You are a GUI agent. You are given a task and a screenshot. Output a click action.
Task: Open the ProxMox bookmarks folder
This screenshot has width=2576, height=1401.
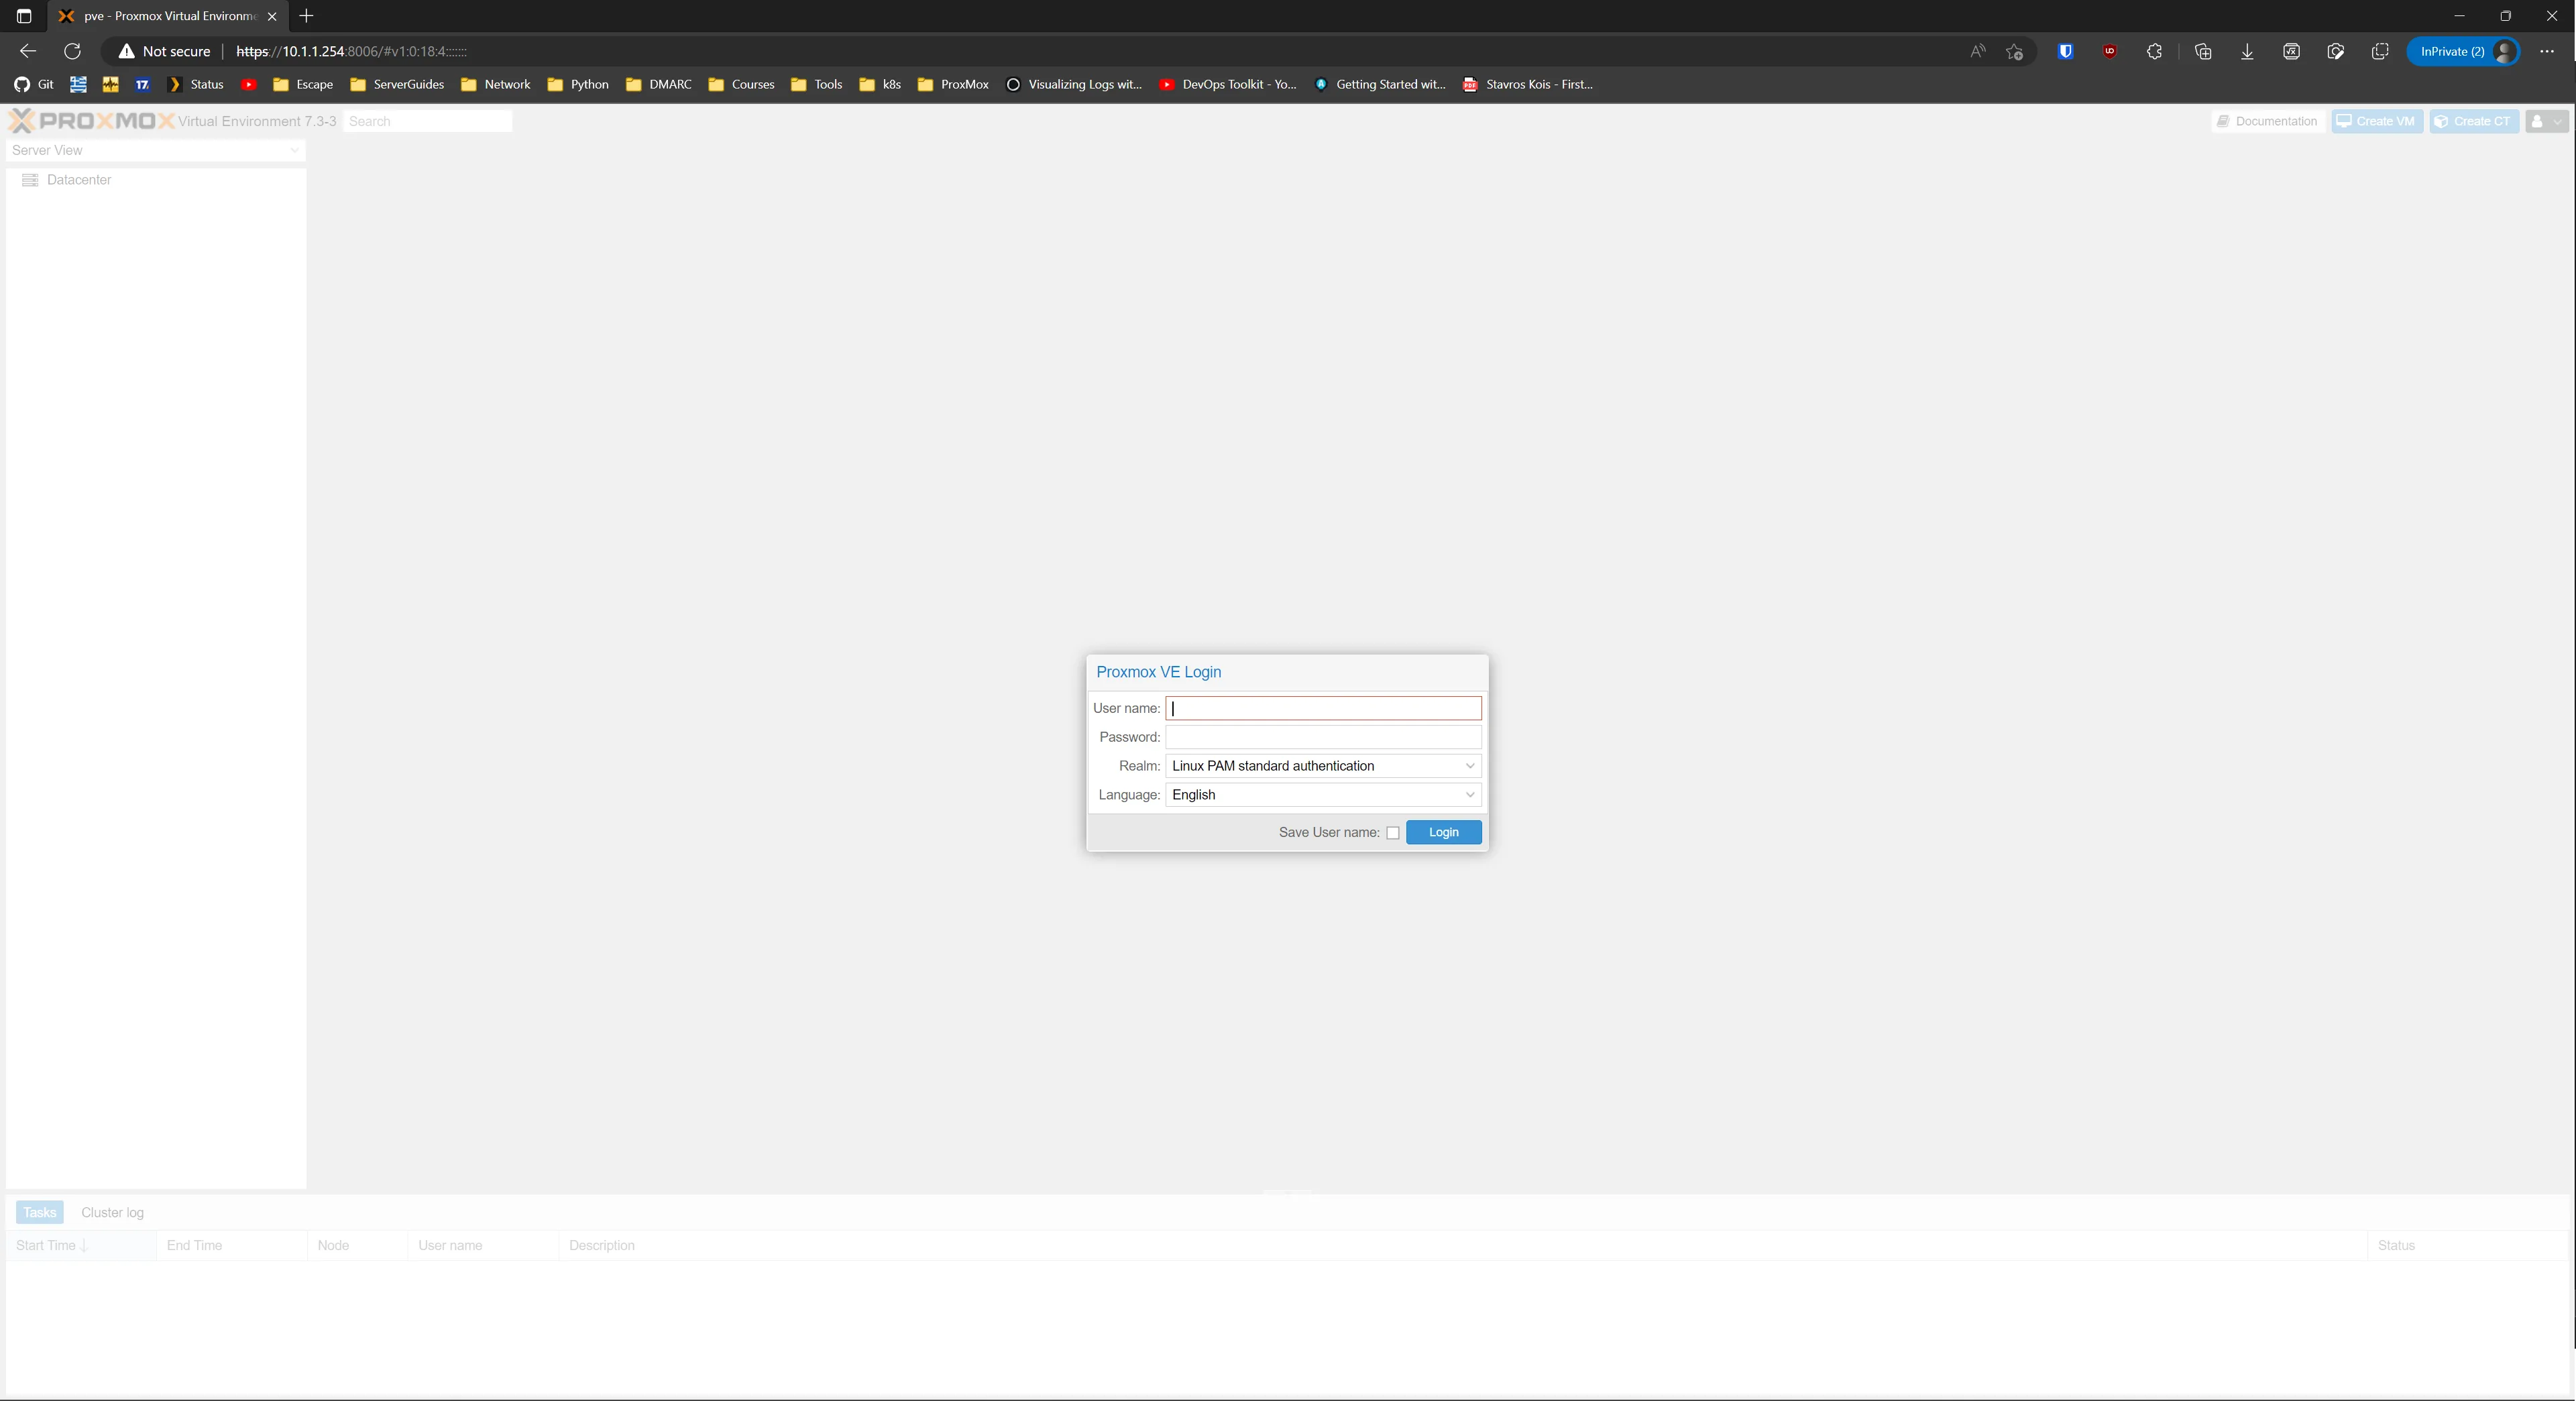click(x=953, y=84)
